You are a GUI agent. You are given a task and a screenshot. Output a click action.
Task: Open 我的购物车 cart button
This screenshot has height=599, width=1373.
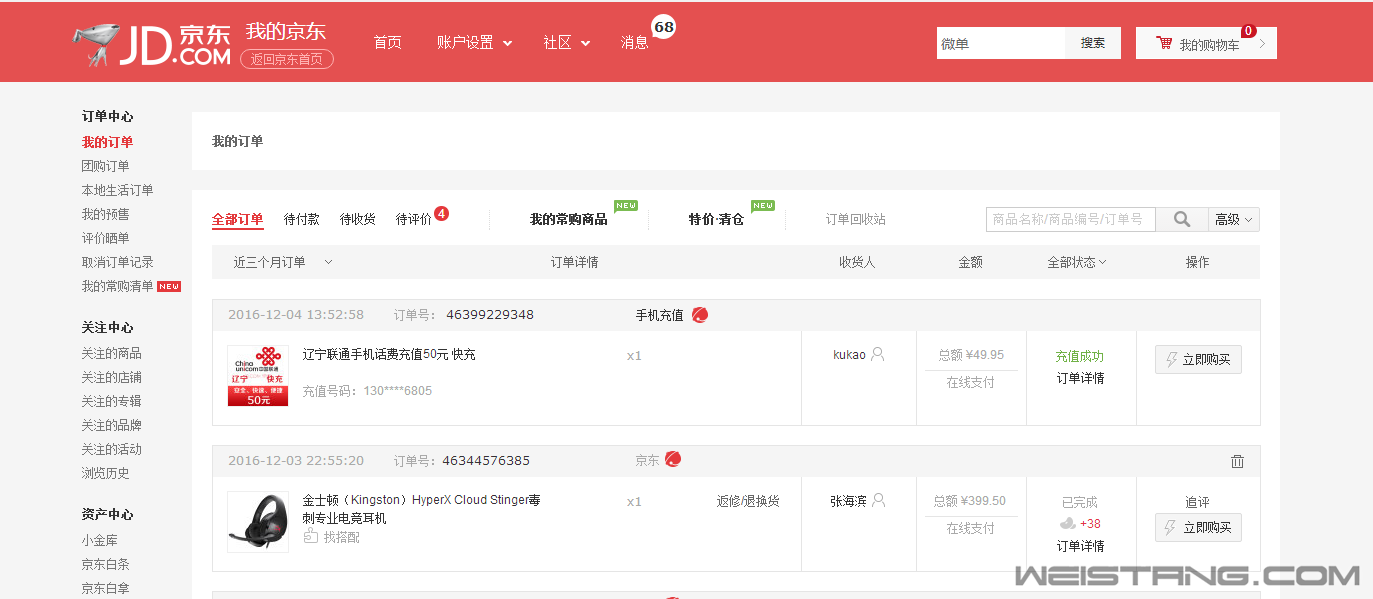1206,43
